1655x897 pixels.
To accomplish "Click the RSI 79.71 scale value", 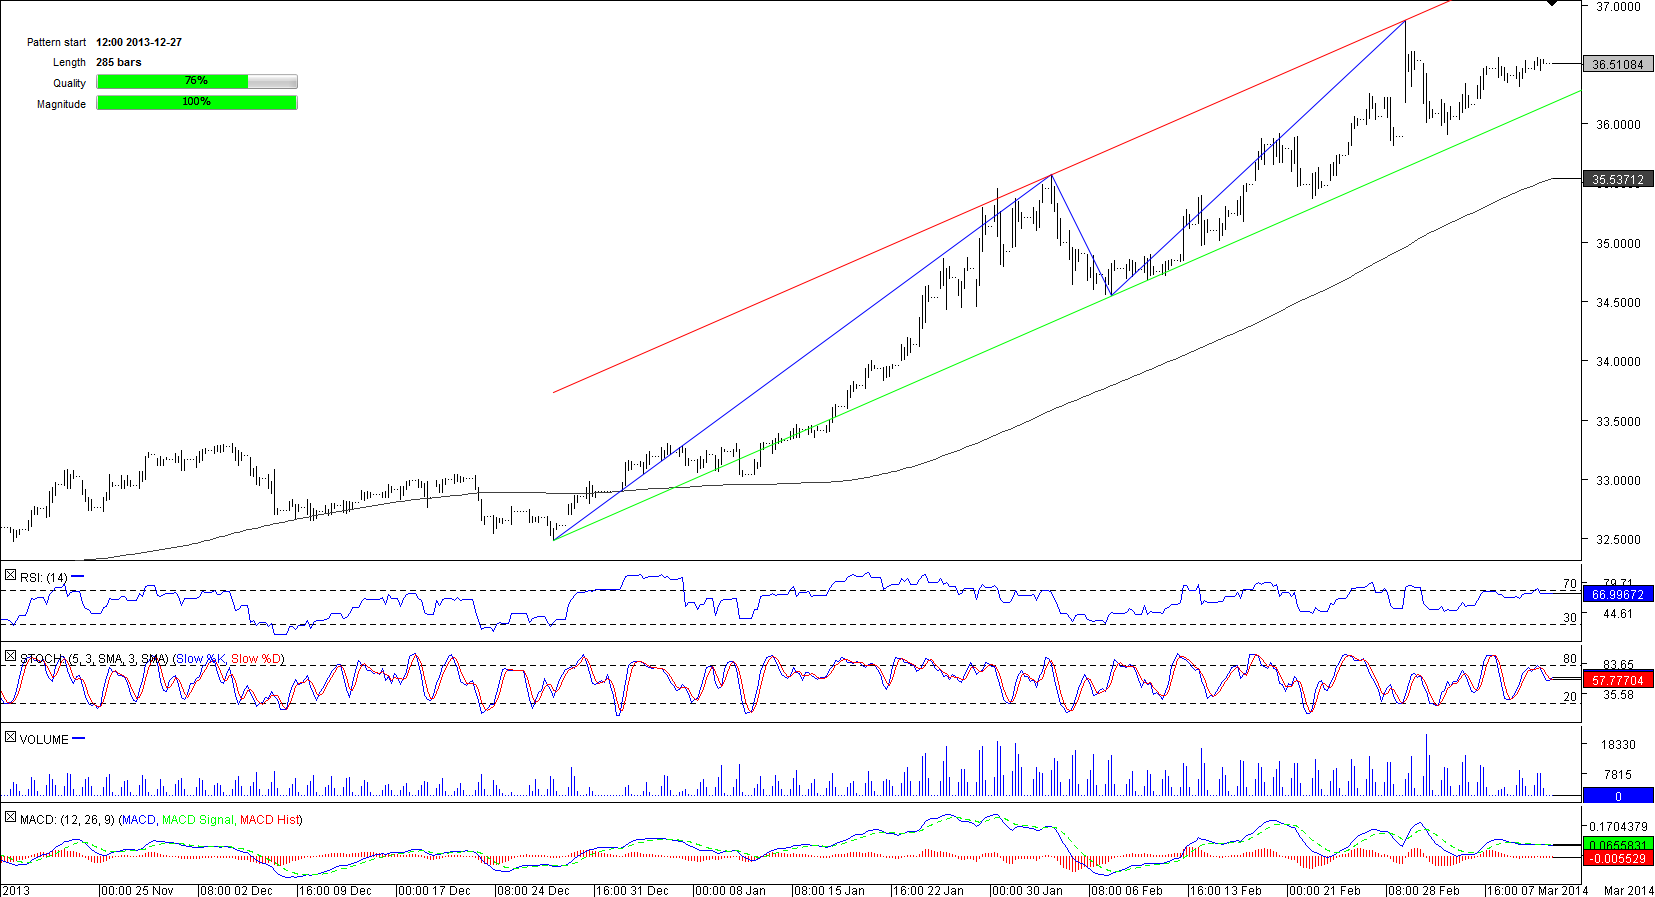I will point(1618,583).
